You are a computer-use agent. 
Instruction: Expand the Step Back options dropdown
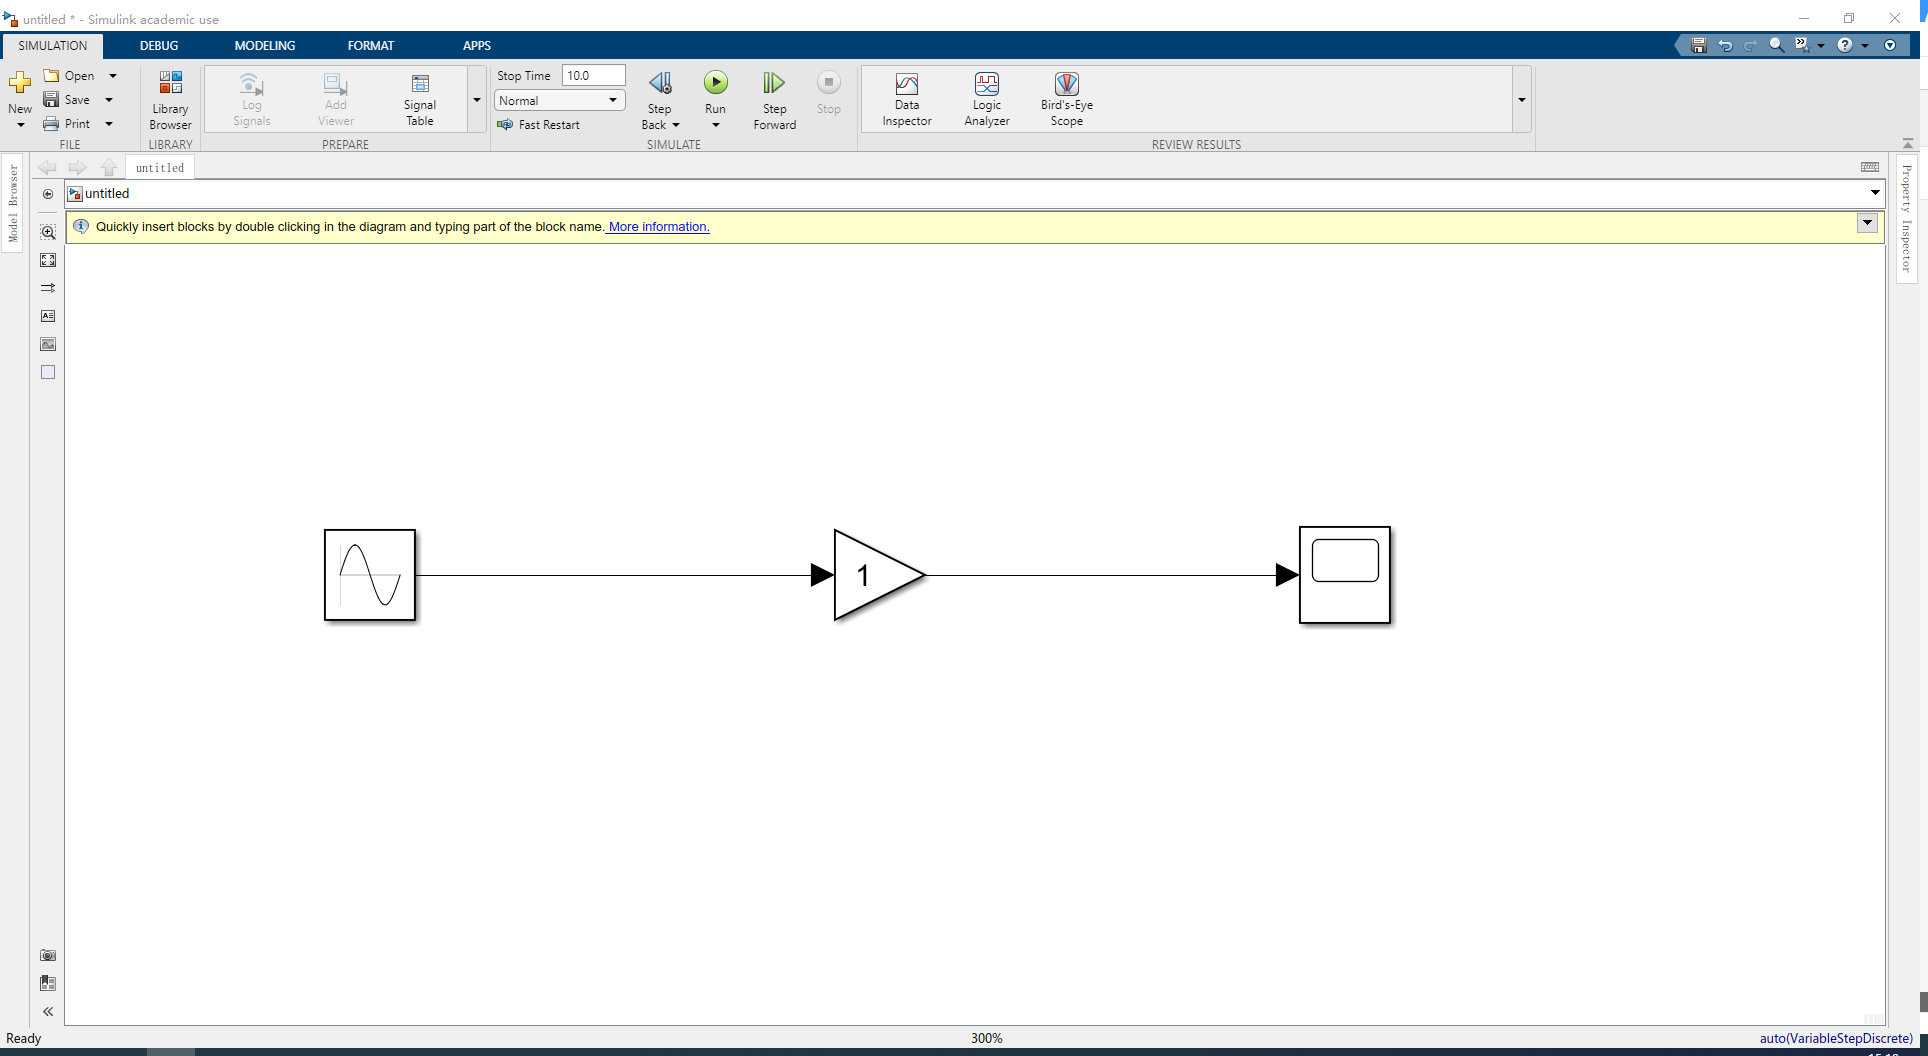pos(677,124)
